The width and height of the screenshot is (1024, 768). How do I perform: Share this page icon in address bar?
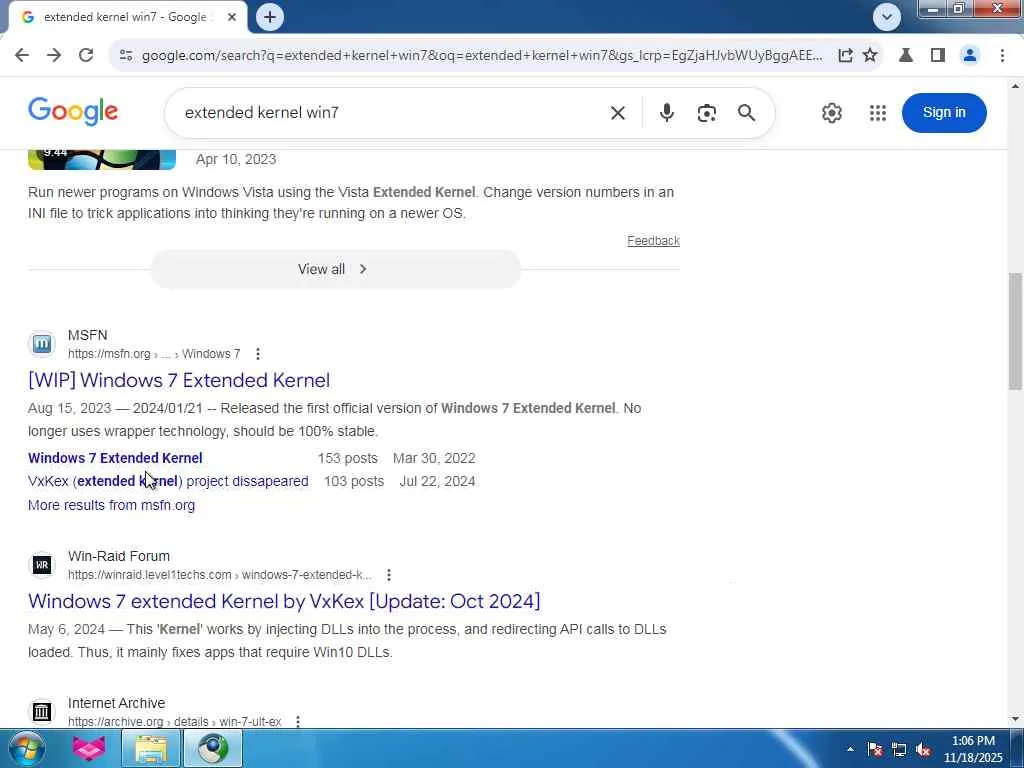point(845,56)
